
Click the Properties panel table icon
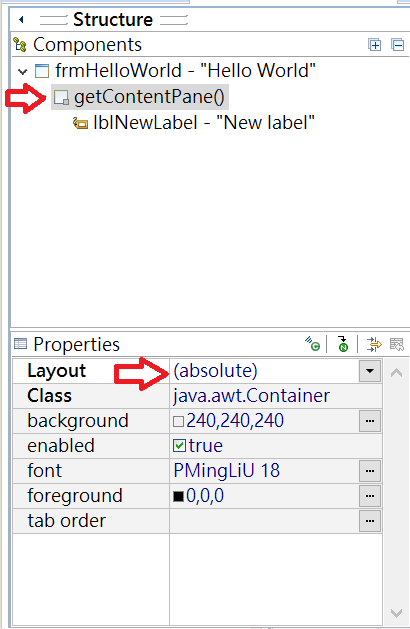pyautogui.click(x=20, y=344)
